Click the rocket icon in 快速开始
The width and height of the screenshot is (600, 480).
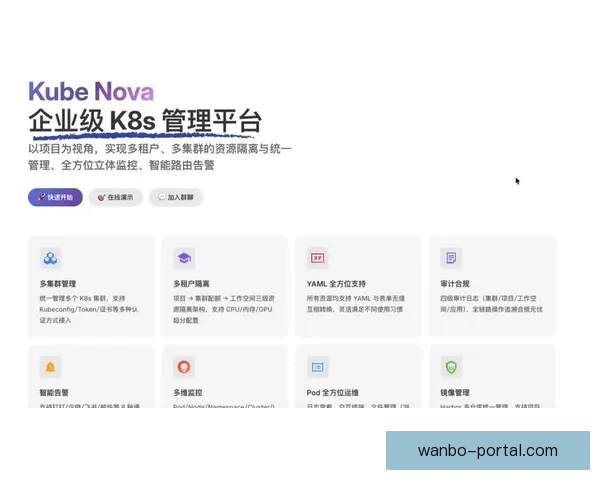pos(42,197)
